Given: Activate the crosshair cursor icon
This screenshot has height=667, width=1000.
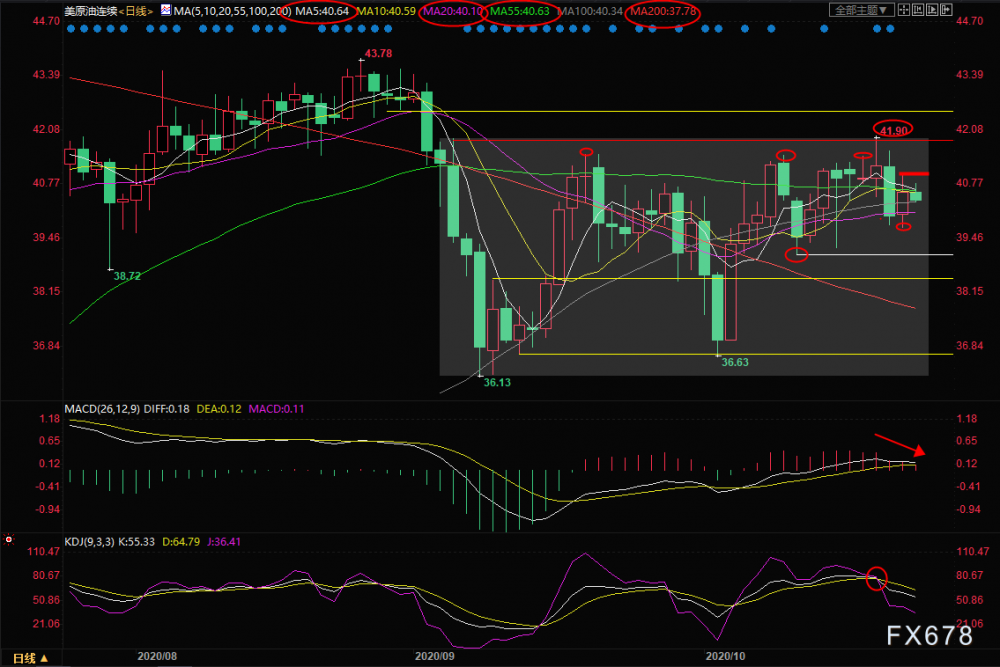Looking at the screenshot, I should pyautogui.click(x=904, y=10).
